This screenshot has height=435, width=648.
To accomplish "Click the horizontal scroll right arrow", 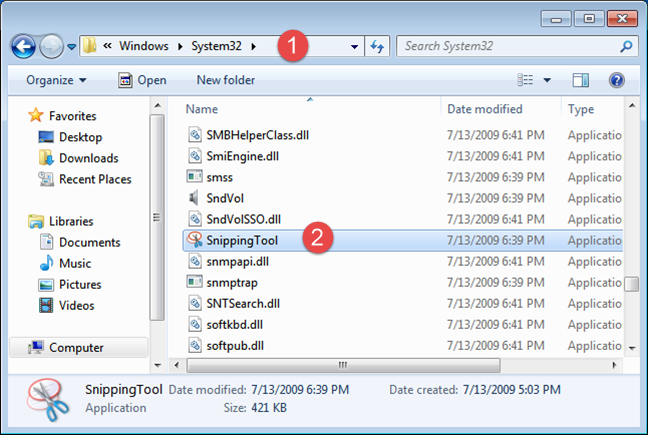I will pos(615,365).
